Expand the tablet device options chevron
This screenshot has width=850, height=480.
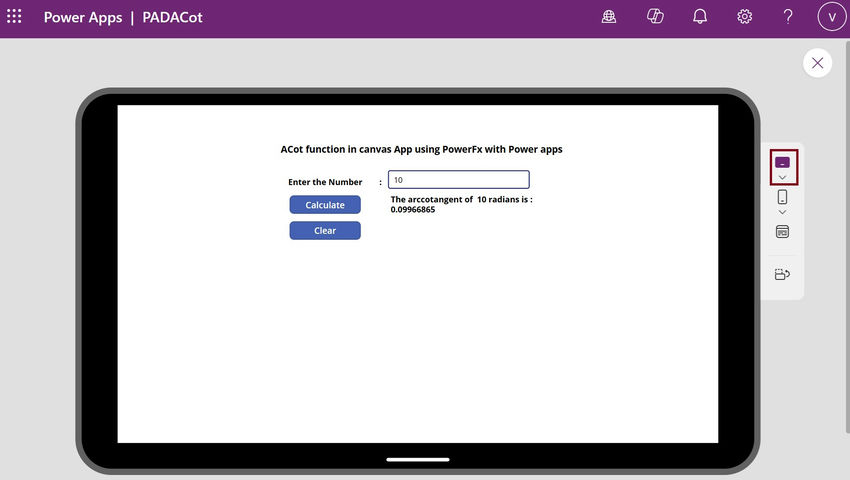pyautogui.click(x=782, y=177)
